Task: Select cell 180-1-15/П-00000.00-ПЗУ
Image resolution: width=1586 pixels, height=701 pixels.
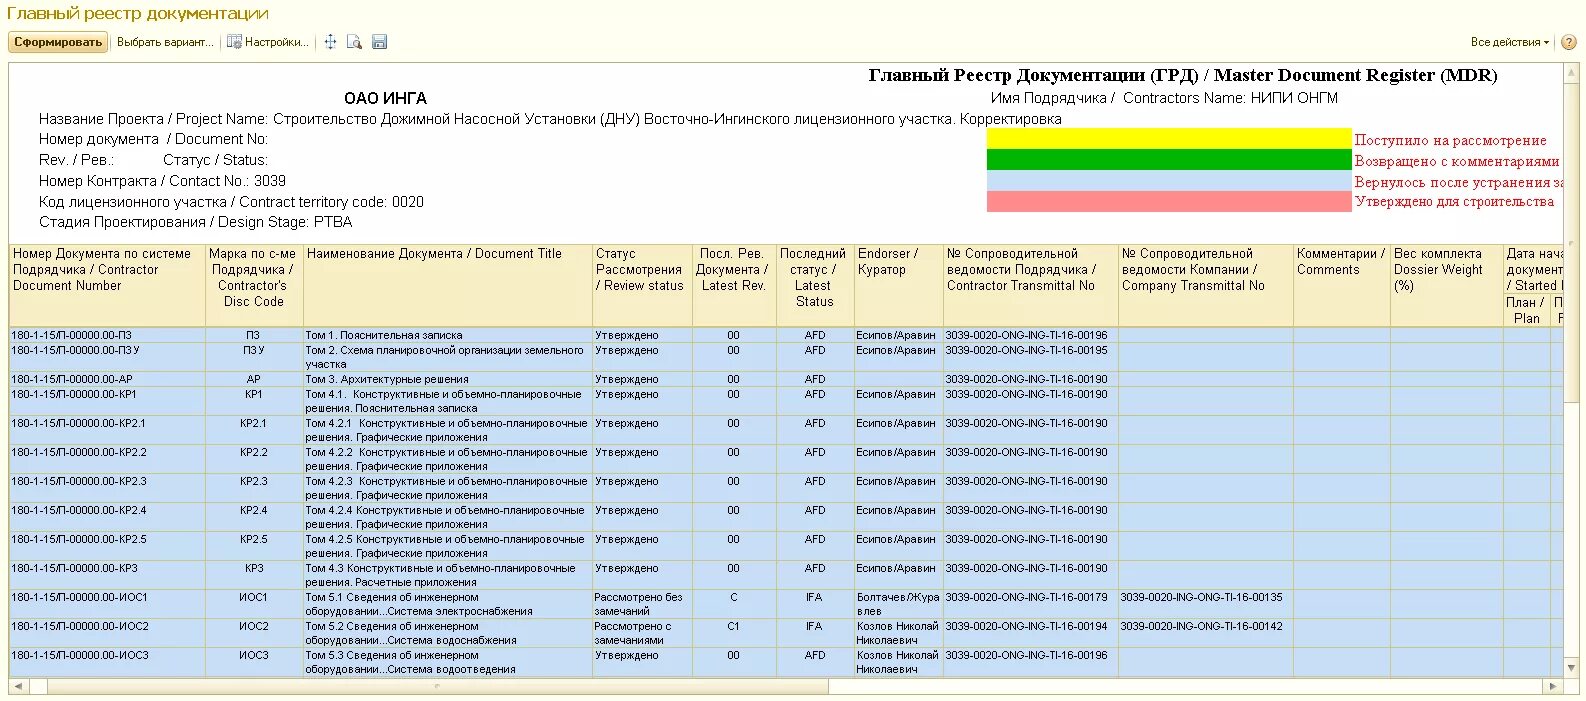Action: pos(107,357)
